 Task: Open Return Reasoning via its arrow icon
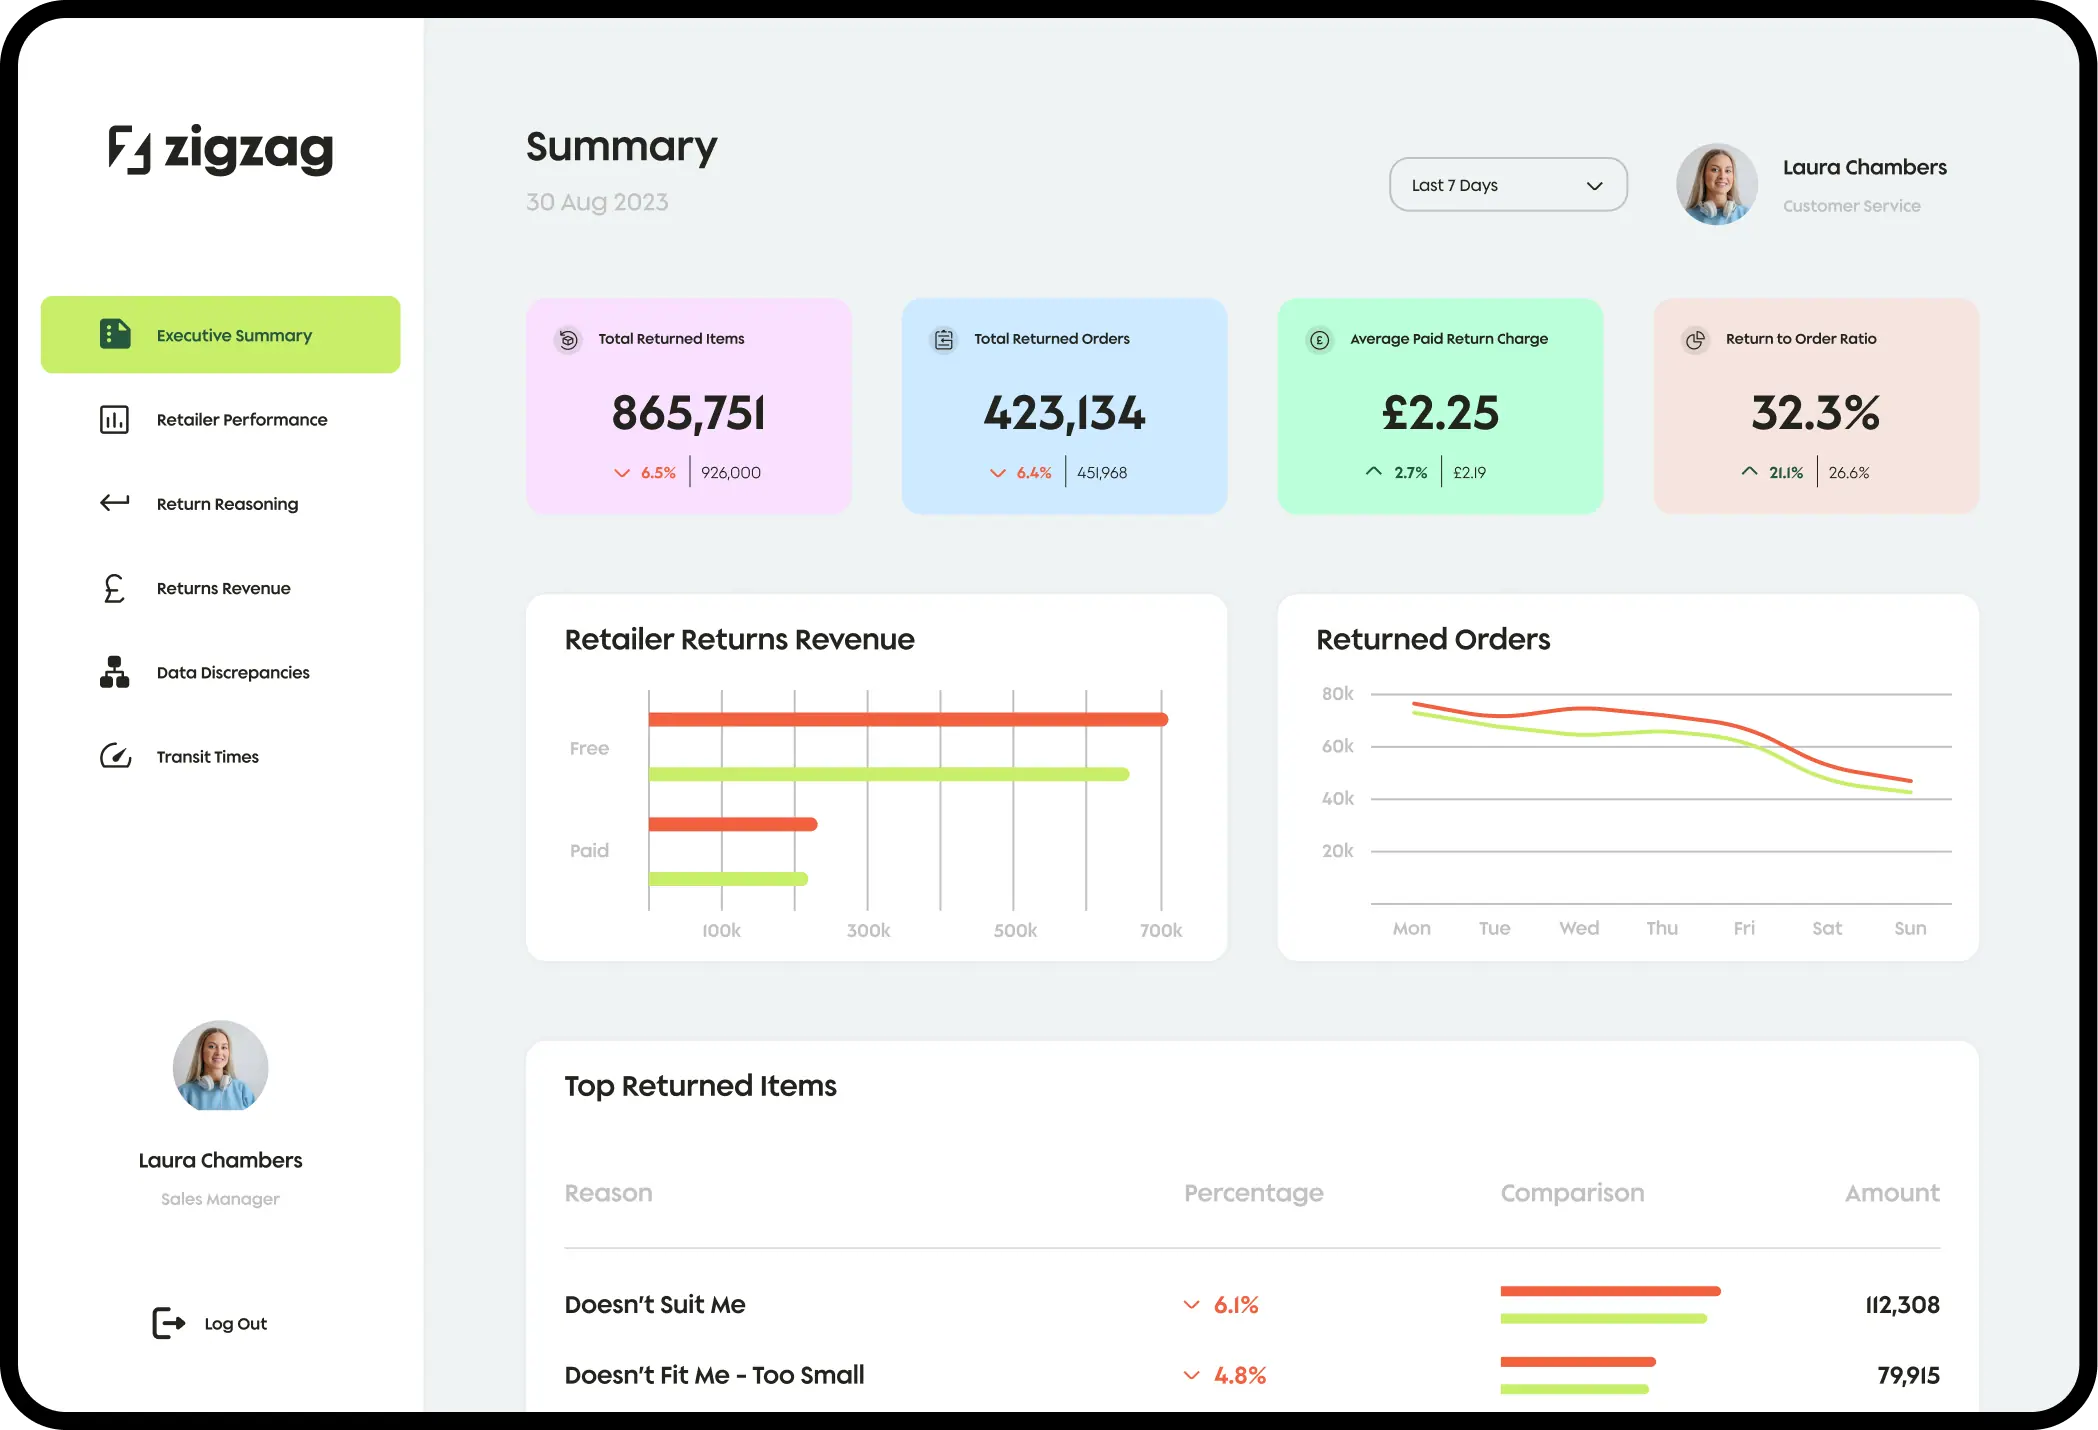[113, 503]
